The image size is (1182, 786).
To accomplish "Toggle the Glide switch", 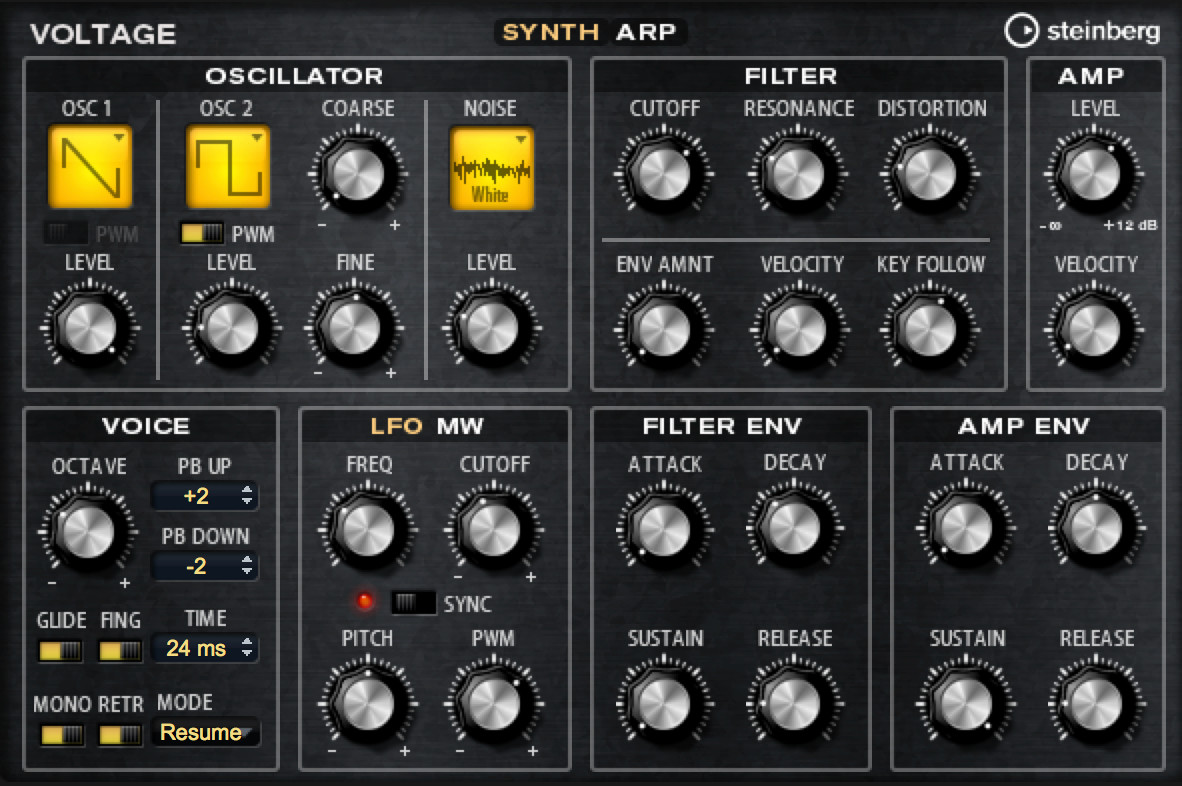I will pos(60,650).
